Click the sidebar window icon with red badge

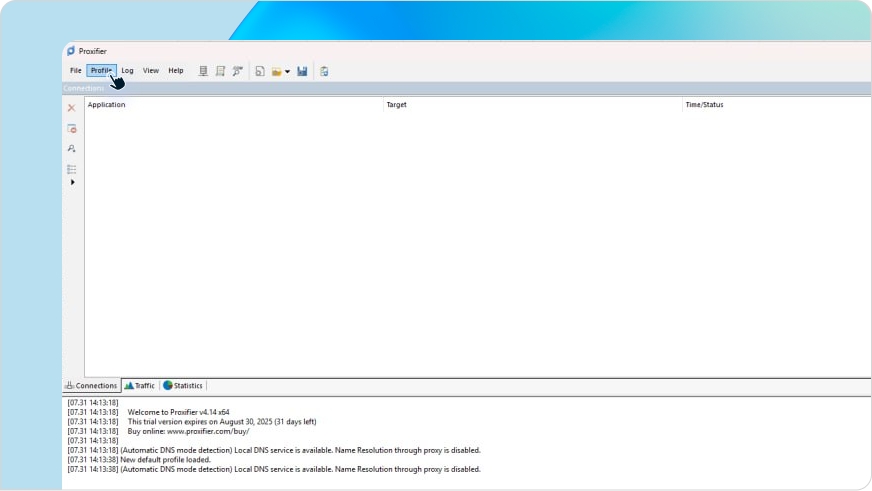71,128
